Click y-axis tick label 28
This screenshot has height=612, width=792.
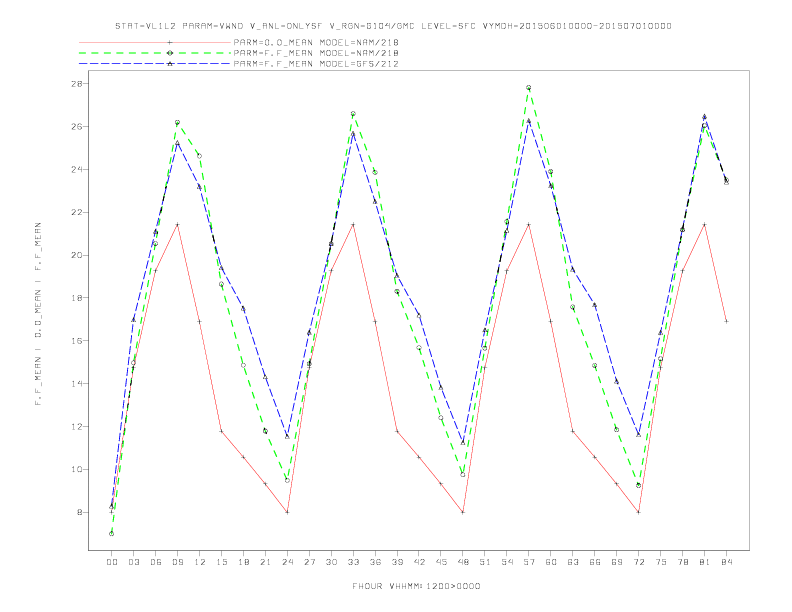pyautogui.click(x=77, y=83)
